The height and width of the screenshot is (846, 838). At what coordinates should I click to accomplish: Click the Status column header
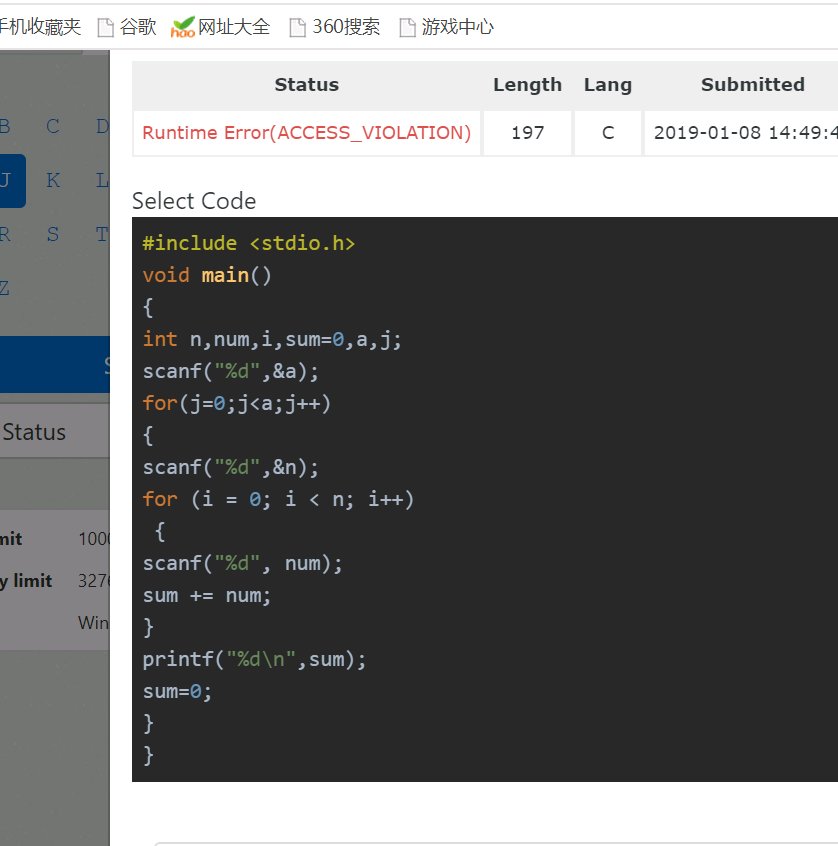point(306,85)
